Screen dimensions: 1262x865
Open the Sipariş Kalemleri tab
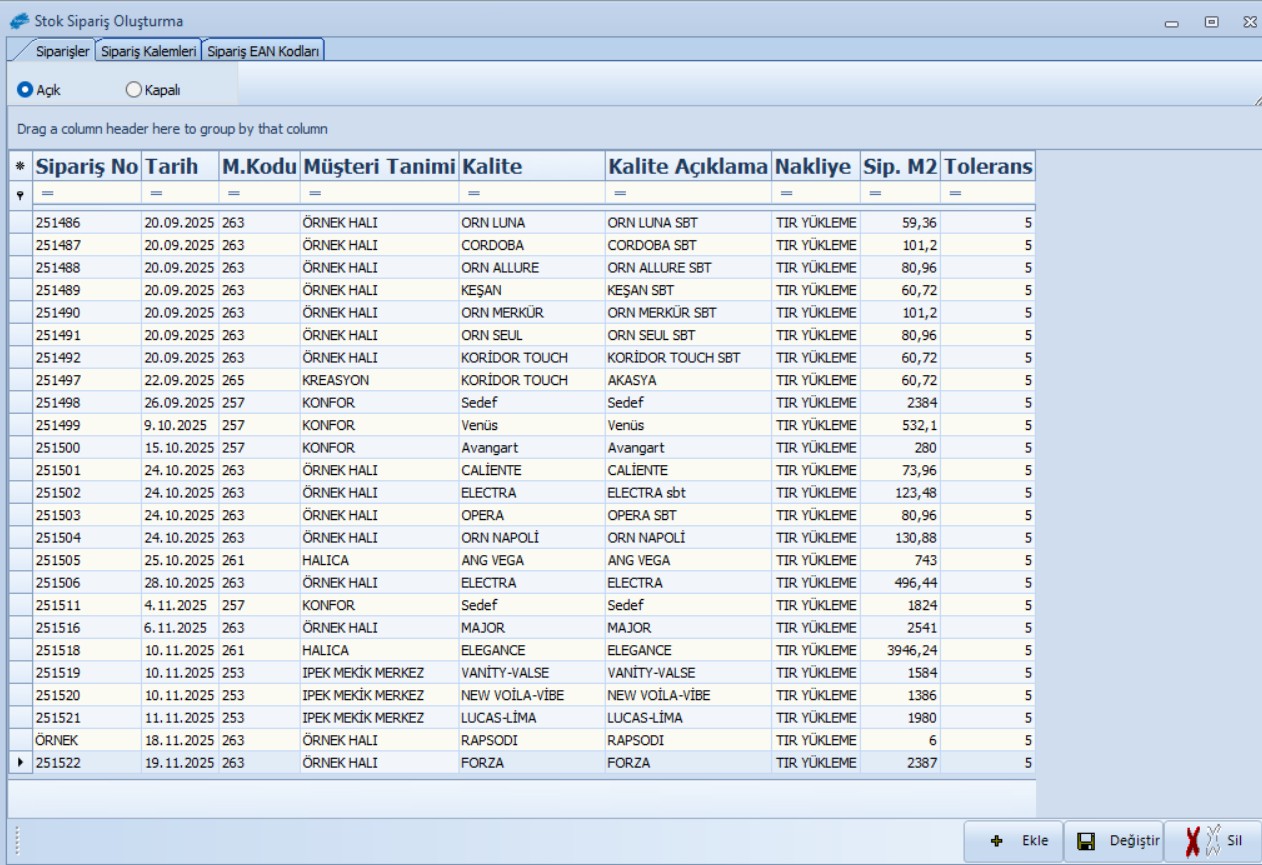click(x=149, y=51)
